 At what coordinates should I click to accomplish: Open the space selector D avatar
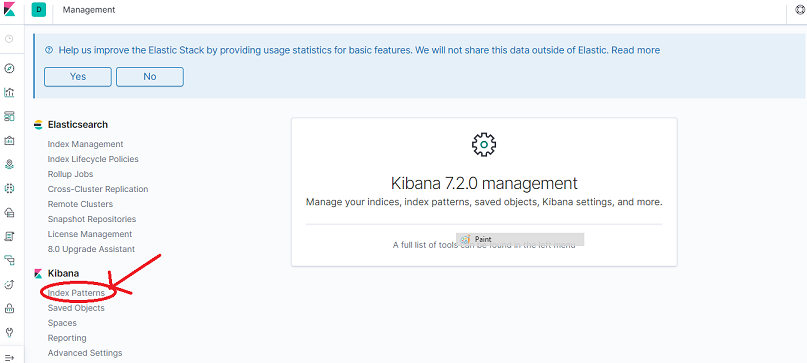coord(39,9)
